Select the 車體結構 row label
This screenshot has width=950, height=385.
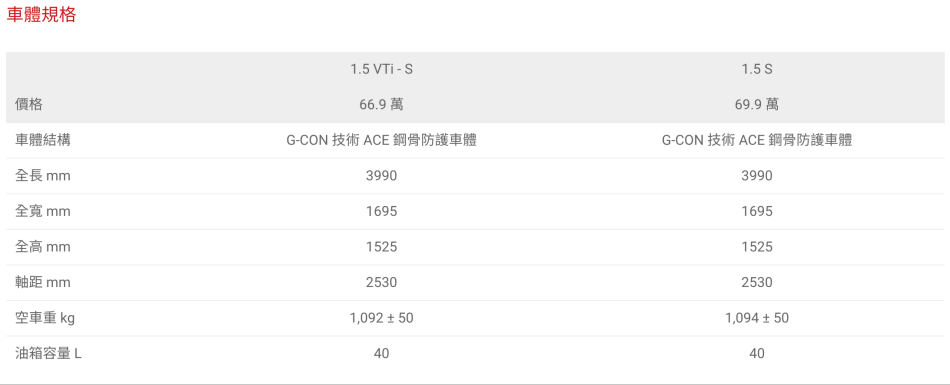(43, 141)
